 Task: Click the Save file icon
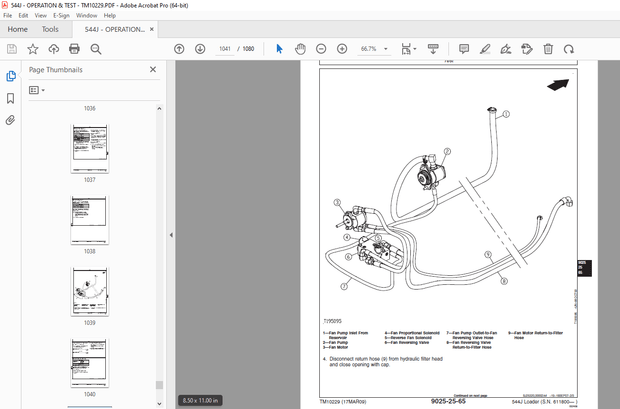click(12, 49)
